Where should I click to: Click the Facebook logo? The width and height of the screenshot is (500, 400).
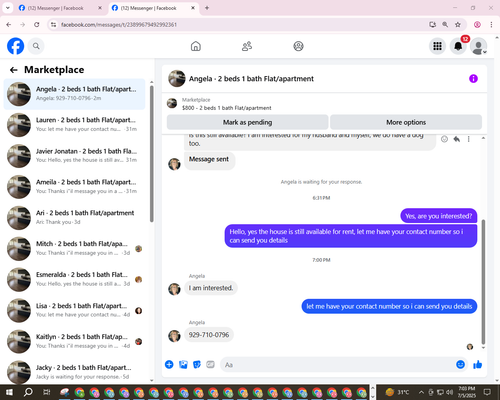15,46
